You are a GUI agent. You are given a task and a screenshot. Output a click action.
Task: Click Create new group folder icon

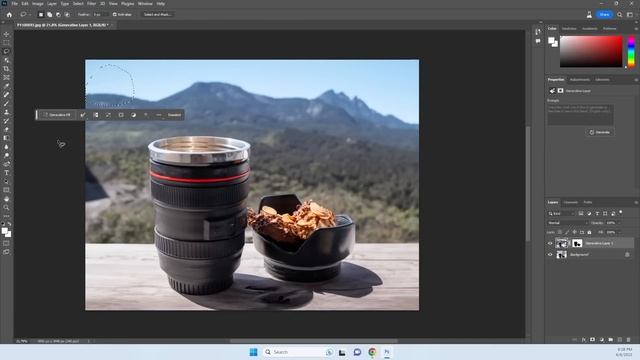tap(610, 339)
